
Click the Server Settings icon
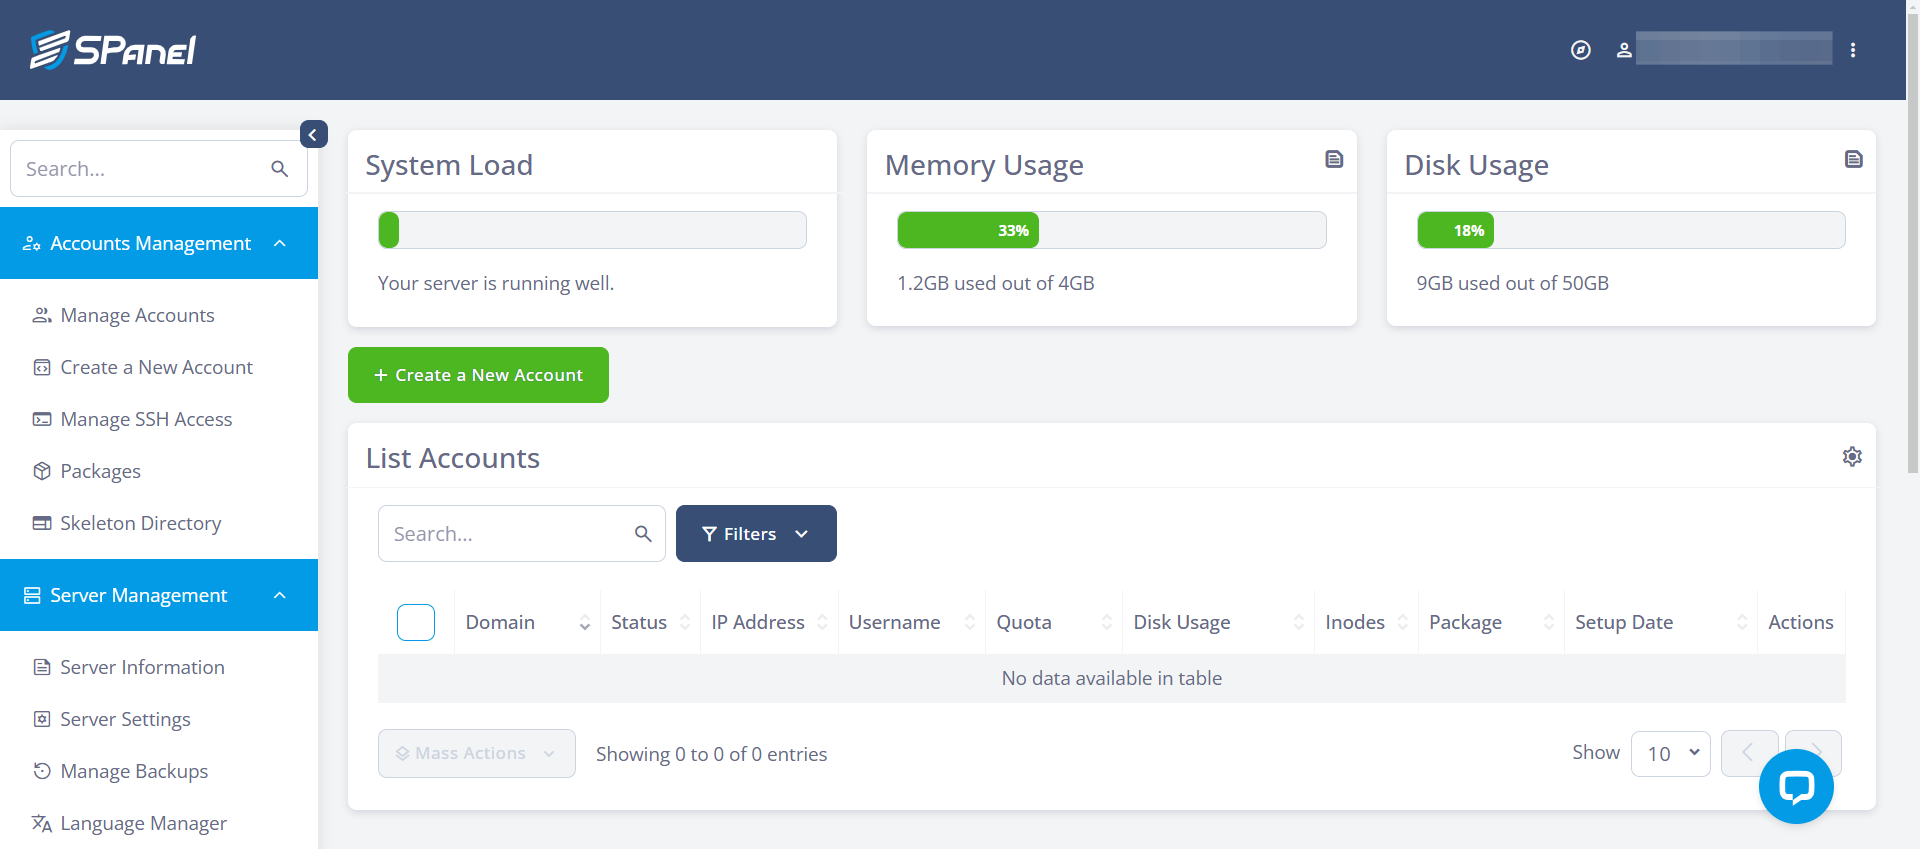pos(42,719)
